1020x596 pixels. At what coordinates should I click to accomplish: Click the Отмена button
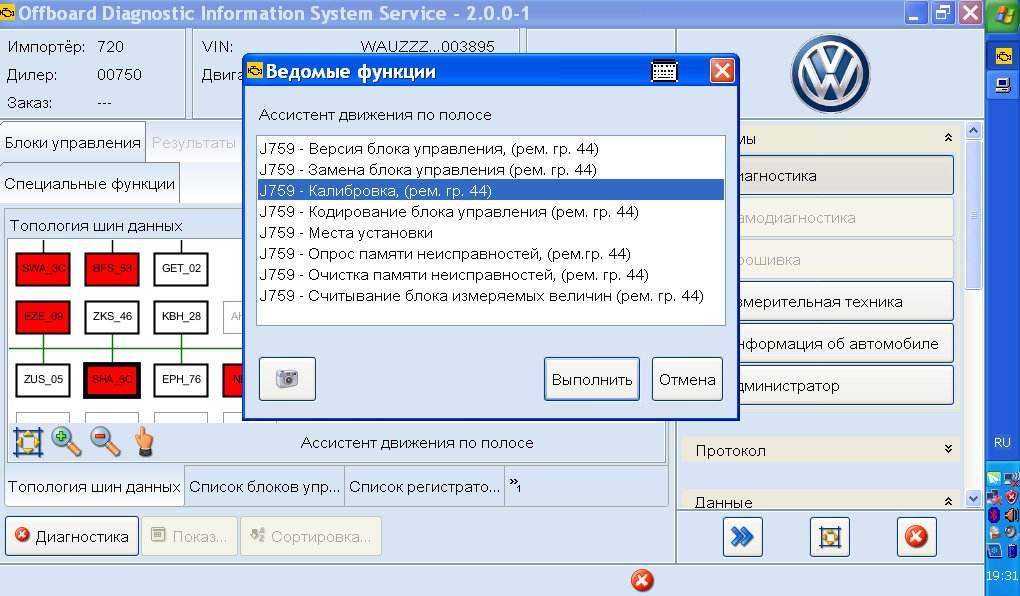click(x=687, y=379)
